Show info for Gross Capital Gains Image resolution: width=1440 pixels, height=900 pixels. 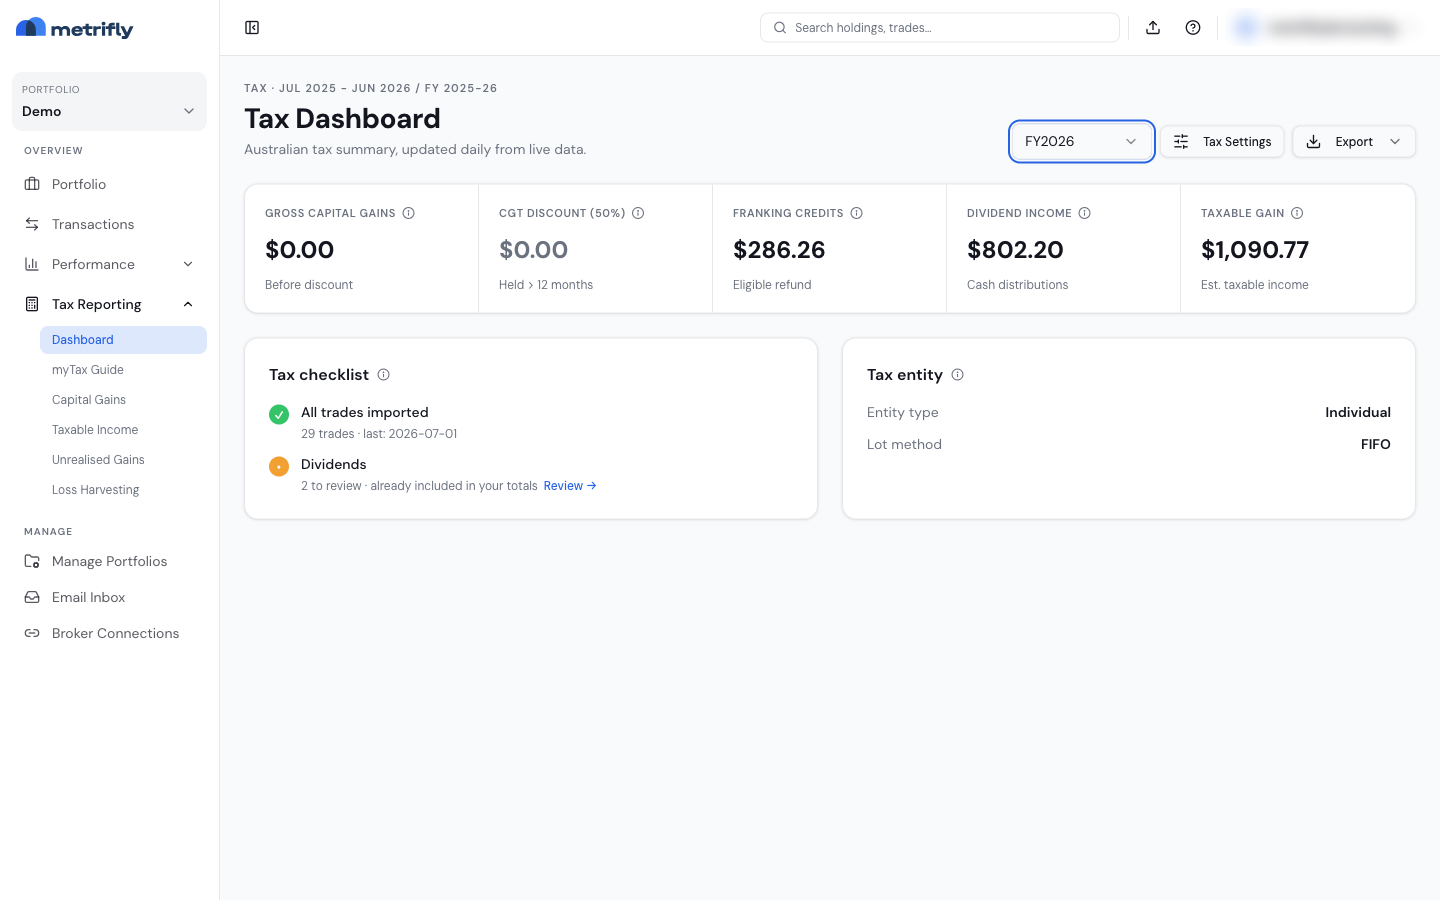click(408, 213)
